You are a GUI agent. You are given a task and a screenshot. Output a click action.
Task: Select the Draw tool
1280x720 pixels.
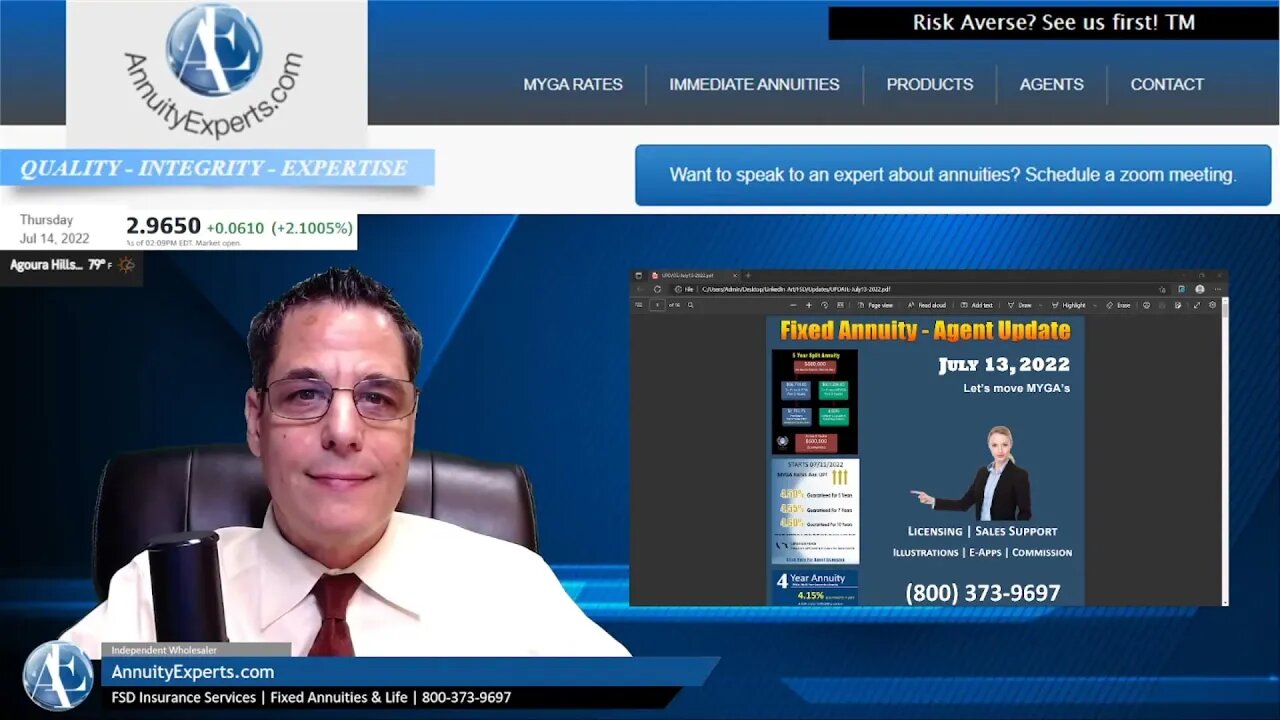(1019, 305)
